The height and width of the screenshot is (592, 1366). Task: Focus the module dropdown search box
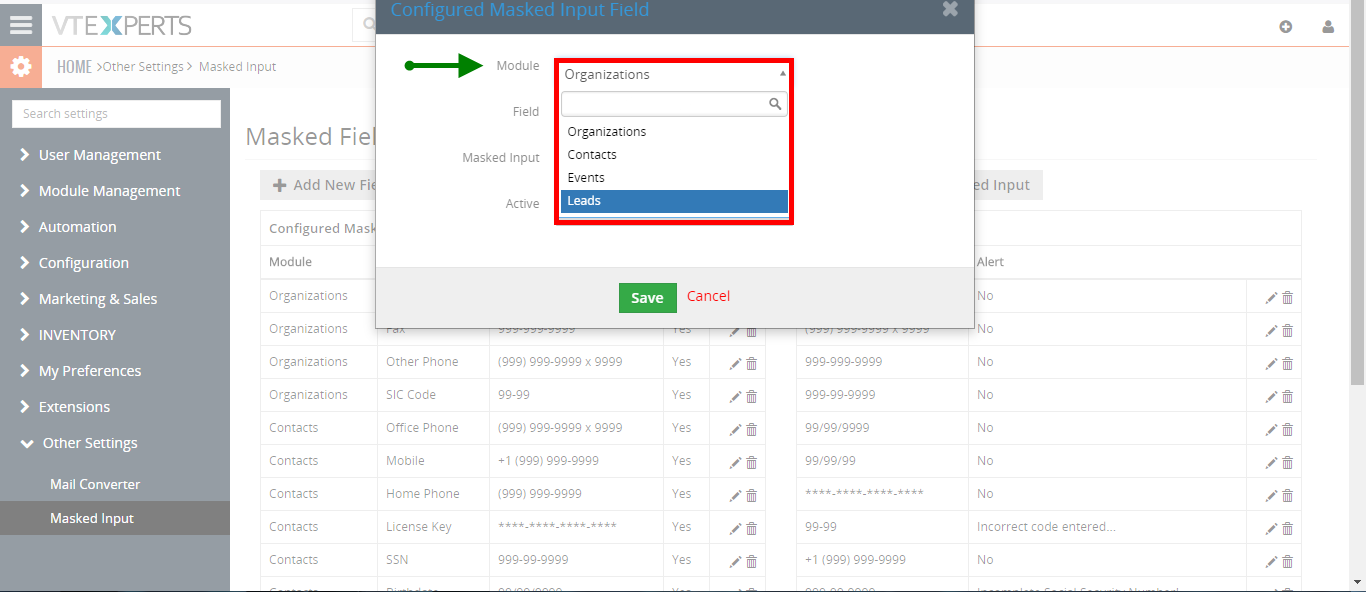[674, 103]
